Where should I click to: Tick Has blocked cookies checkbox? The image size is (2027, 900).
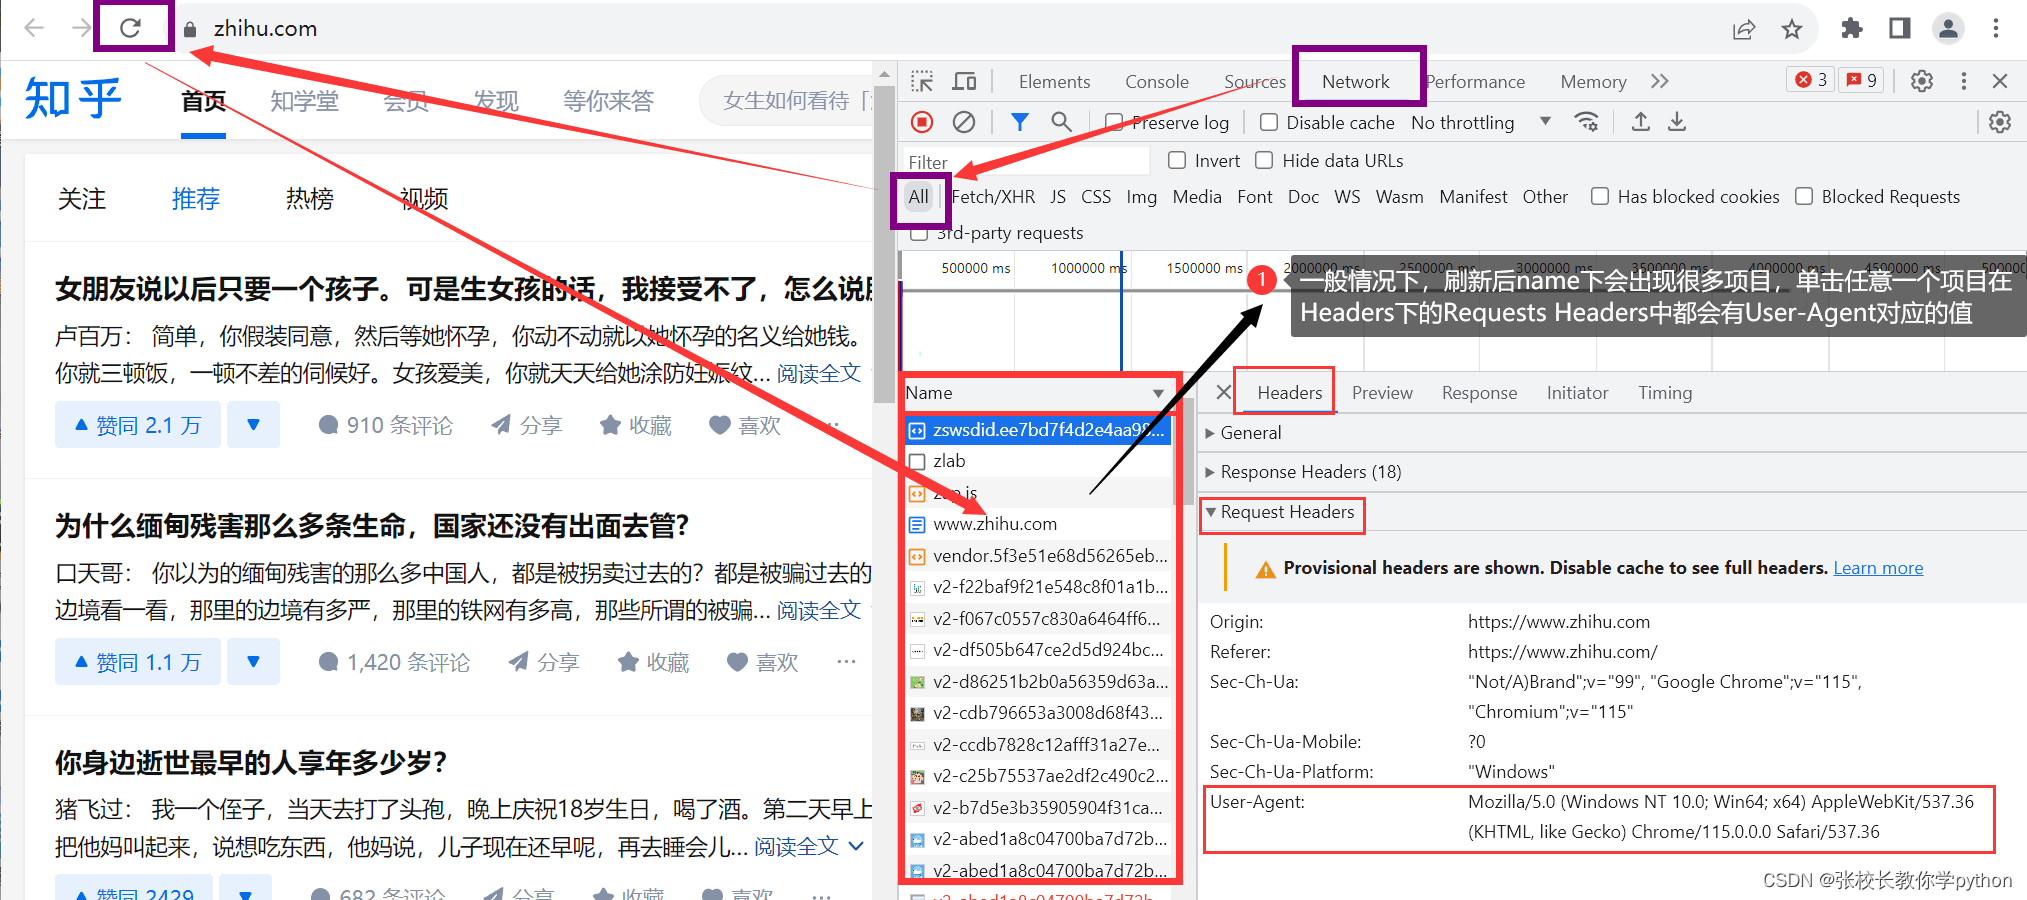1600,196
